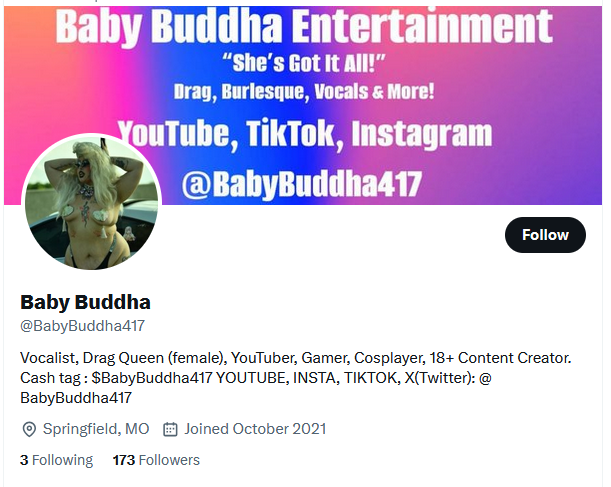
Task: Click the calendar icon beside Joined date
Action: point(170,429)
